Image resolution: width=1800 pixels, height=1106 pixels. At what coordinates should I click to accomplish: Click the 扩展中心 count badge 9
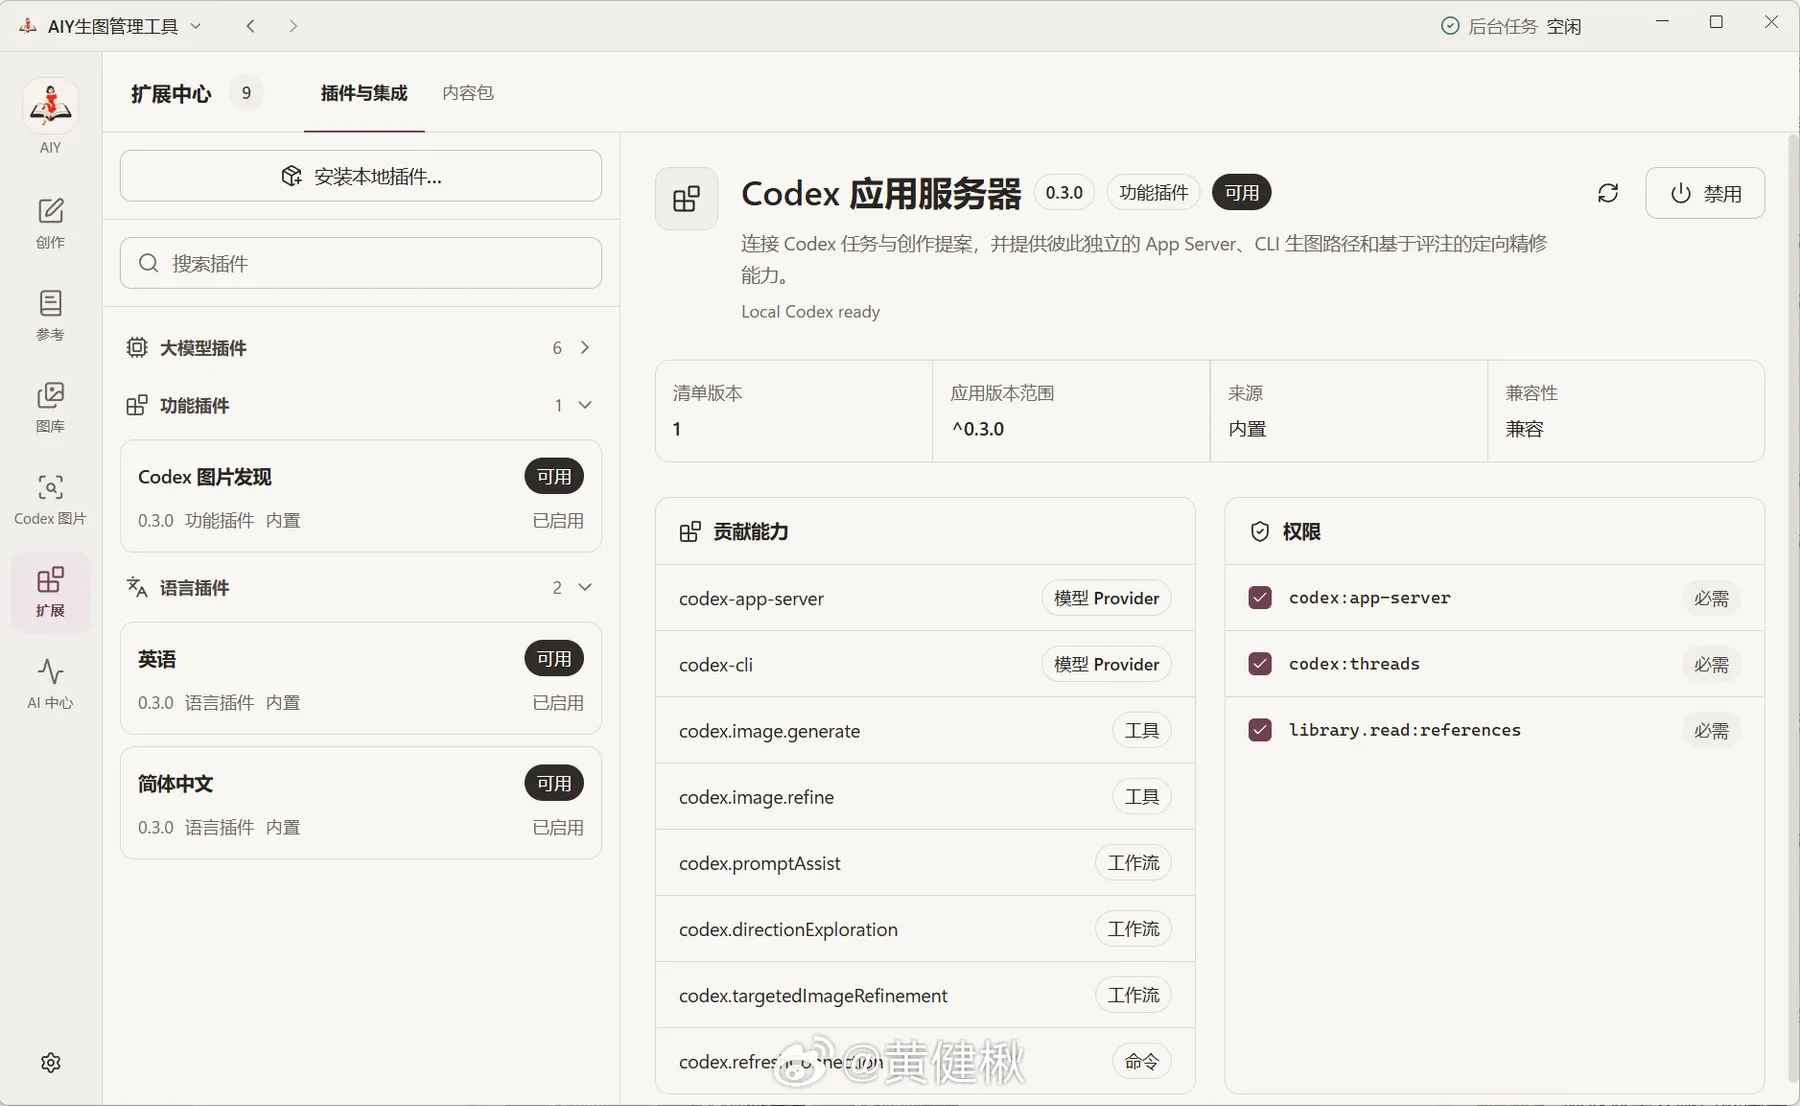pos(246,93)
